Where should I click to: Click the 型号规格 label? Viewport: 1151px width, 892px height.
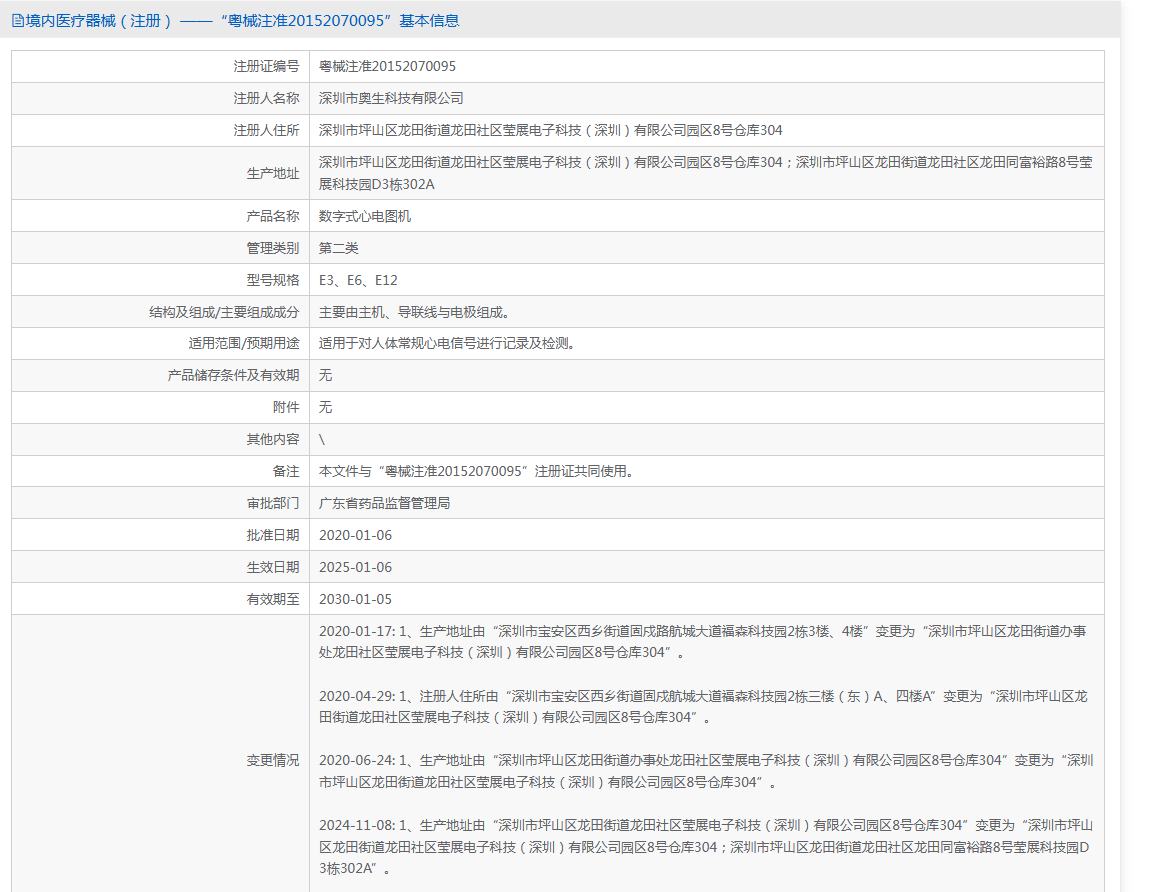tap(273, 280)
